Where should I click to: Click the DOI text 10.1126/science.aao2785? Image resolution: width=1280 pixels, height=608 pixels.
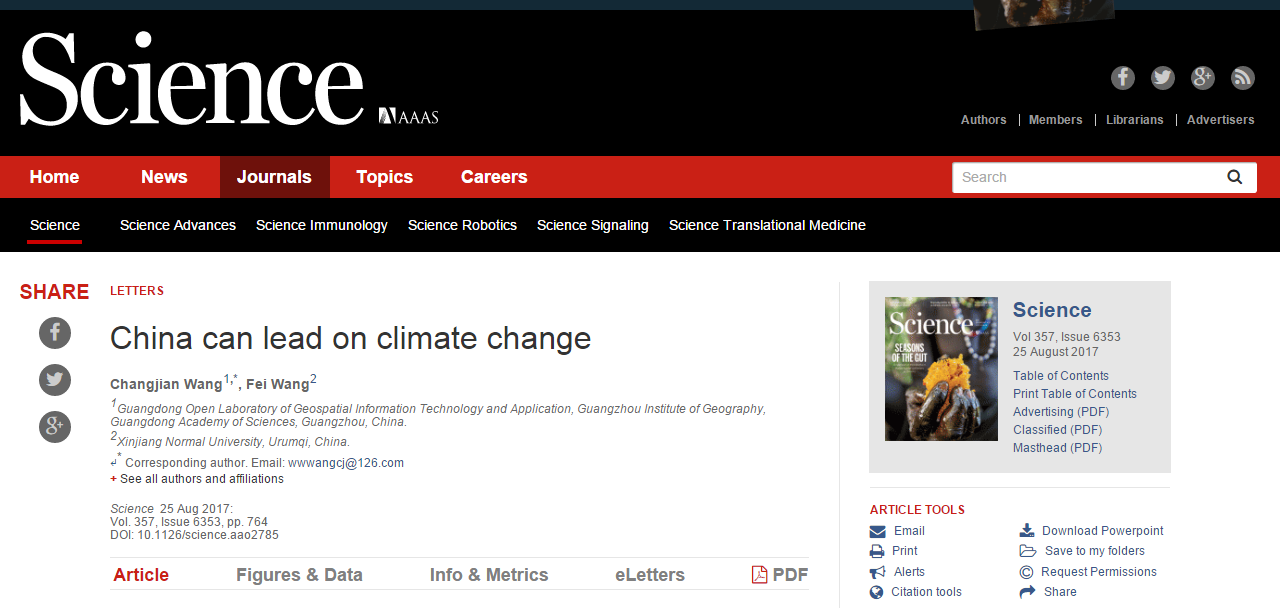(x=208, y=535)
